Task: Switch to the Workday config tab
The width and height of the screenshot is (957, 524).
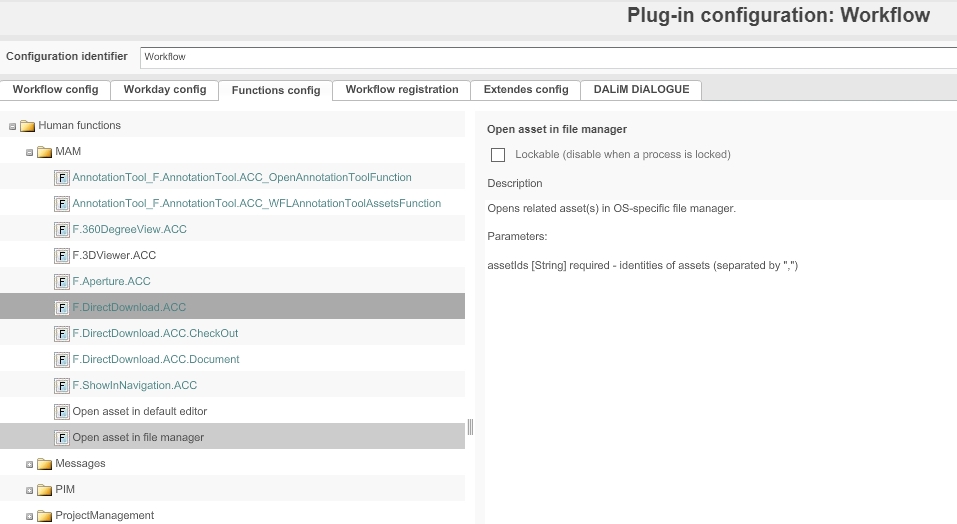Action: point(164,90)
